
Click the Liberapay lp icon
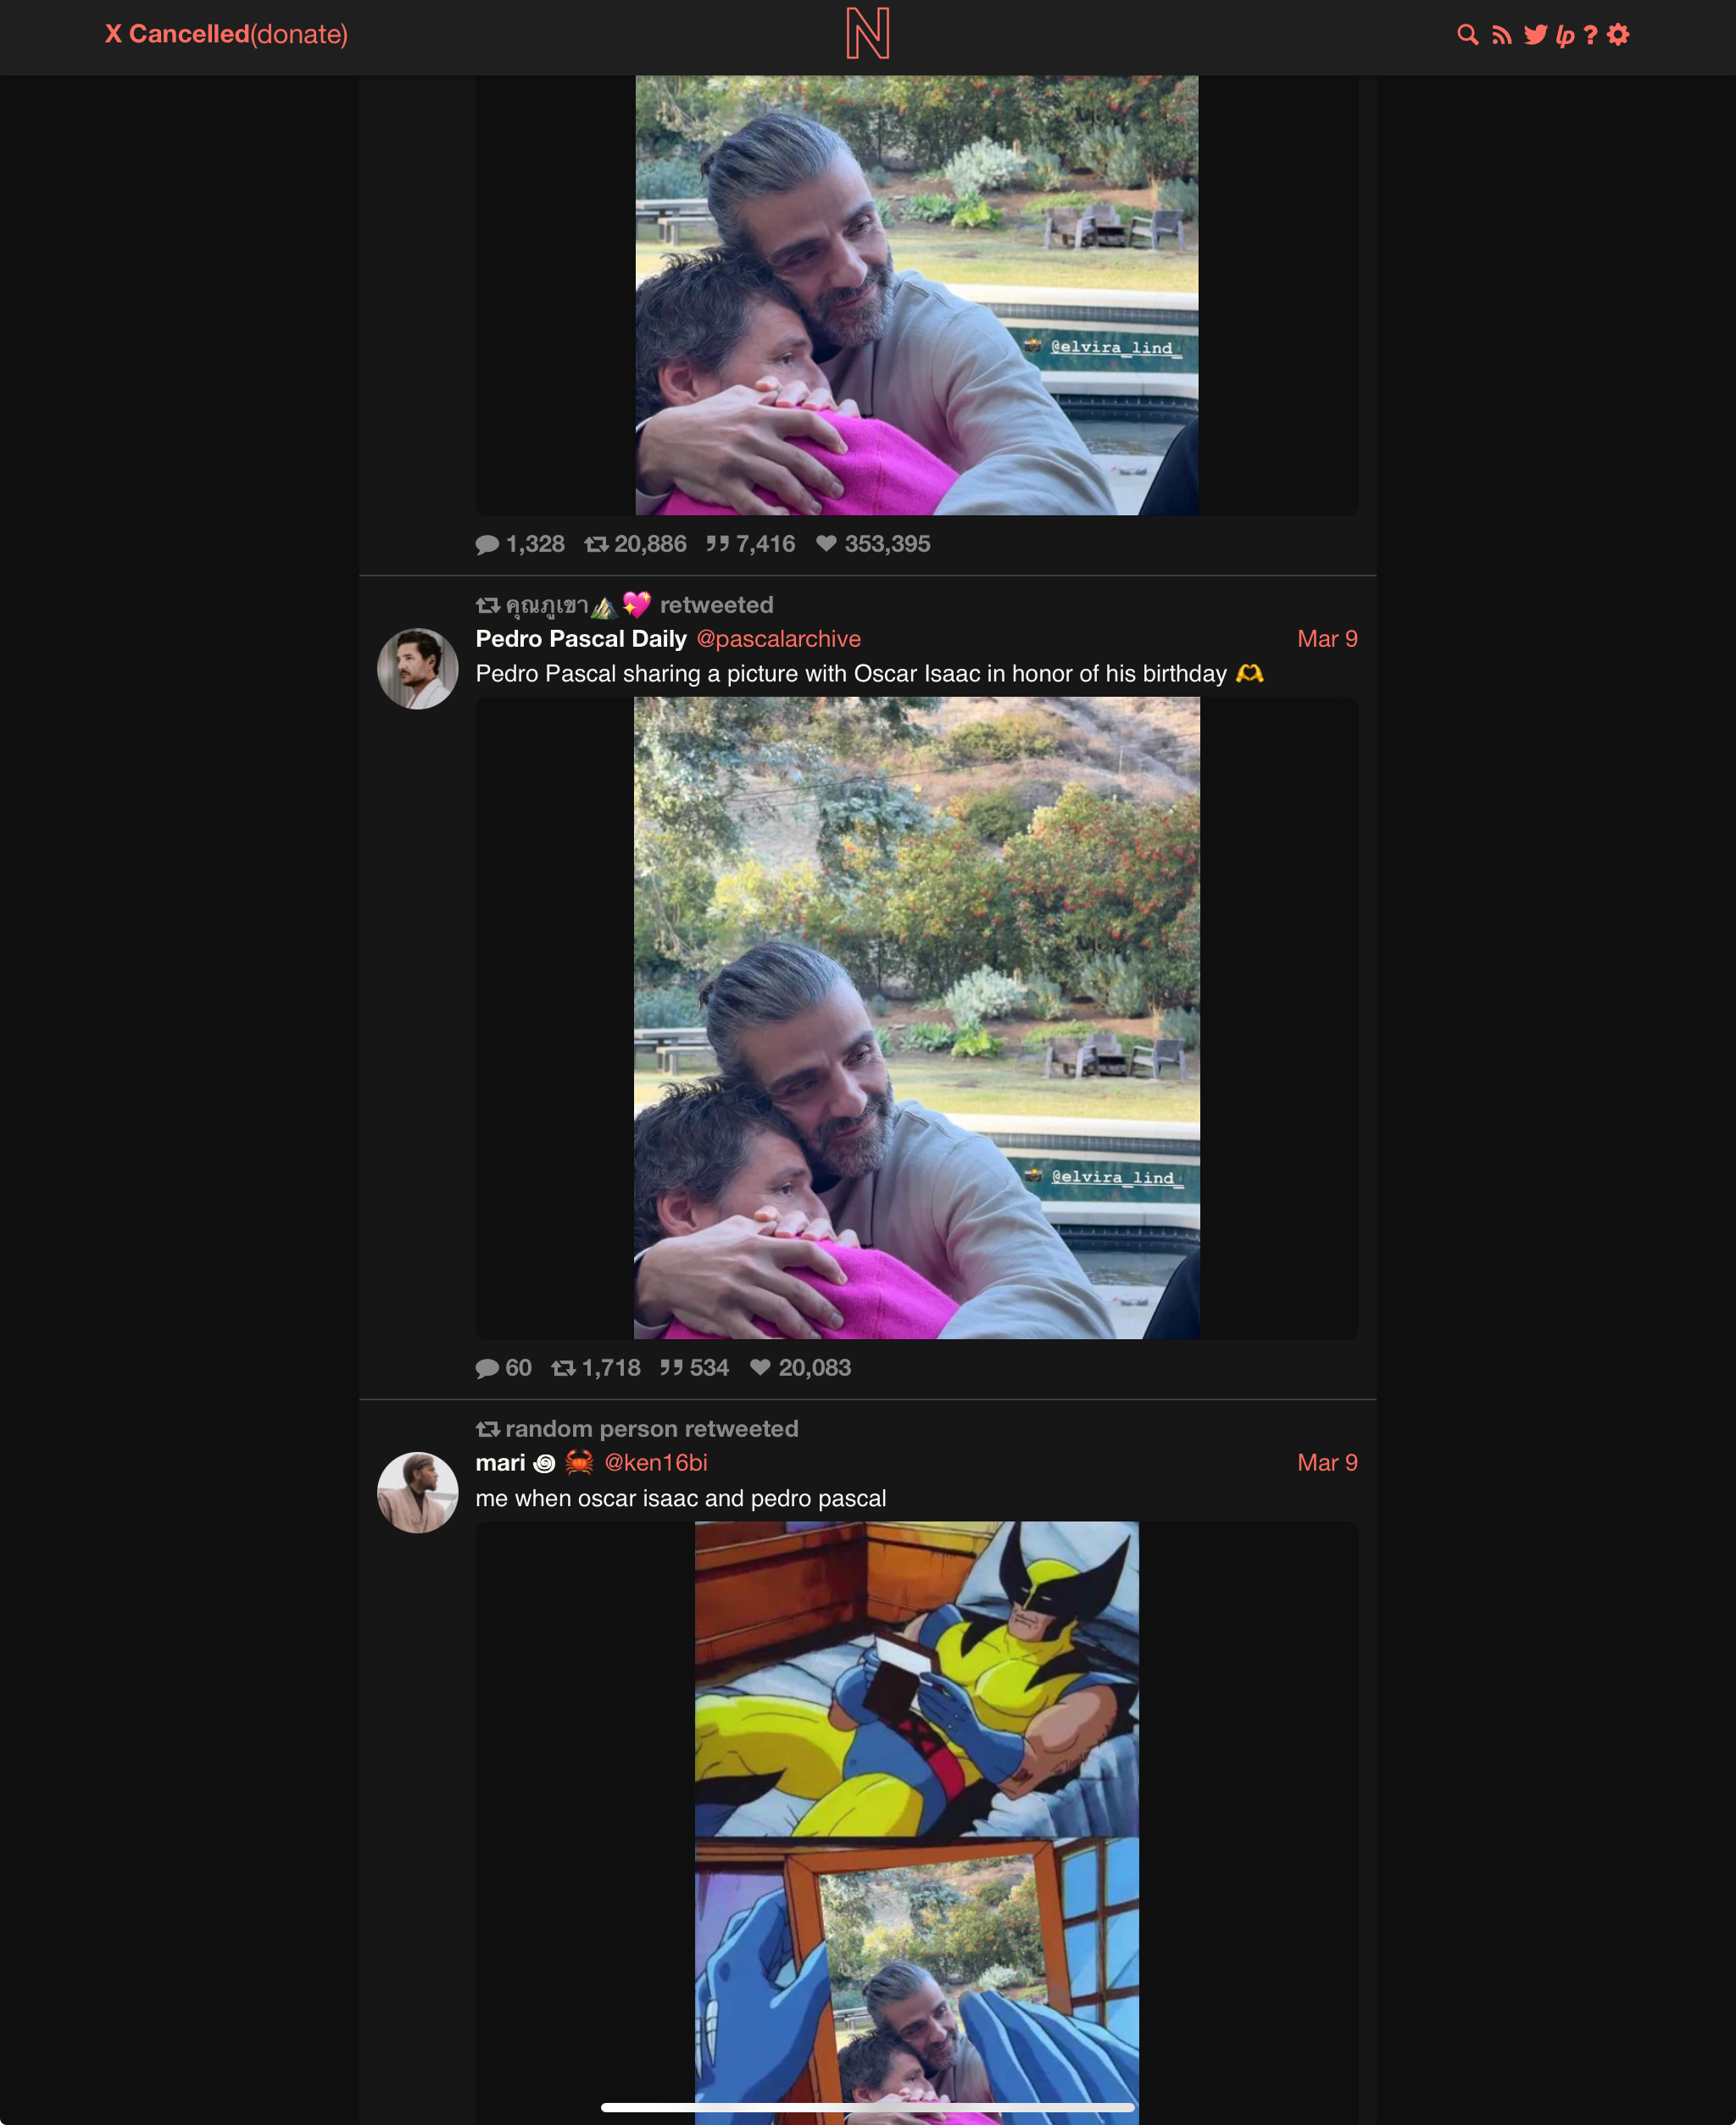[x=1565, y=36]
